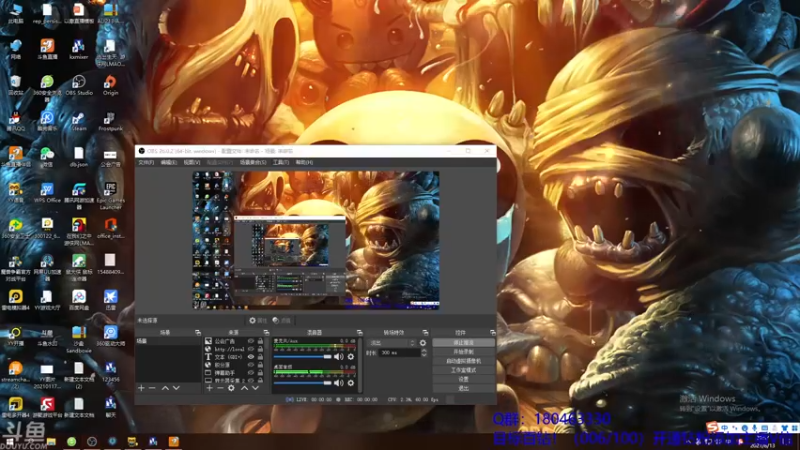Click the transition duration 300 ms field
This screenshot has width=800, height=450.
399,353
